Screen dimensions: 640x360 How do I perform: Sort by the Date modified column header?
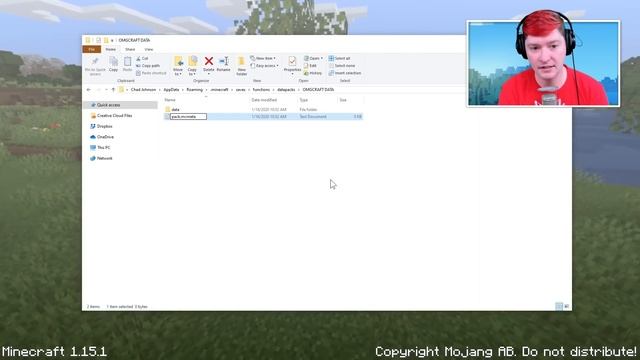click(264, 100)
